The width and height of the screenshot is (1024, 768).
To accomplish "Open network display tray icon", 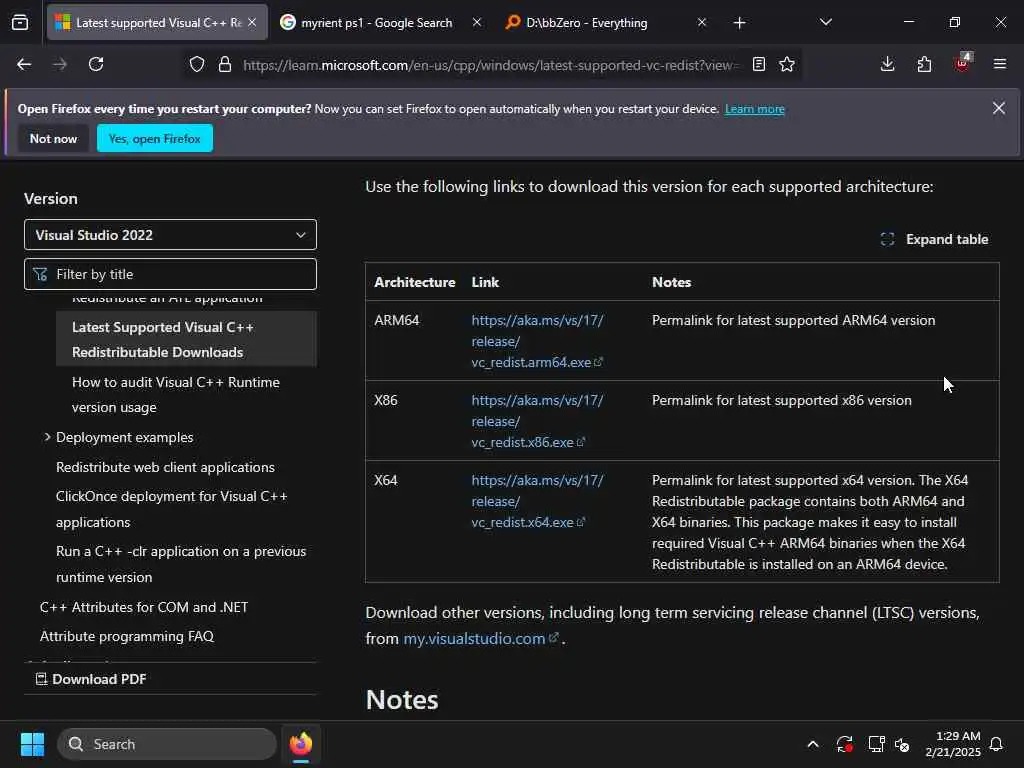I will pos(876,744).
